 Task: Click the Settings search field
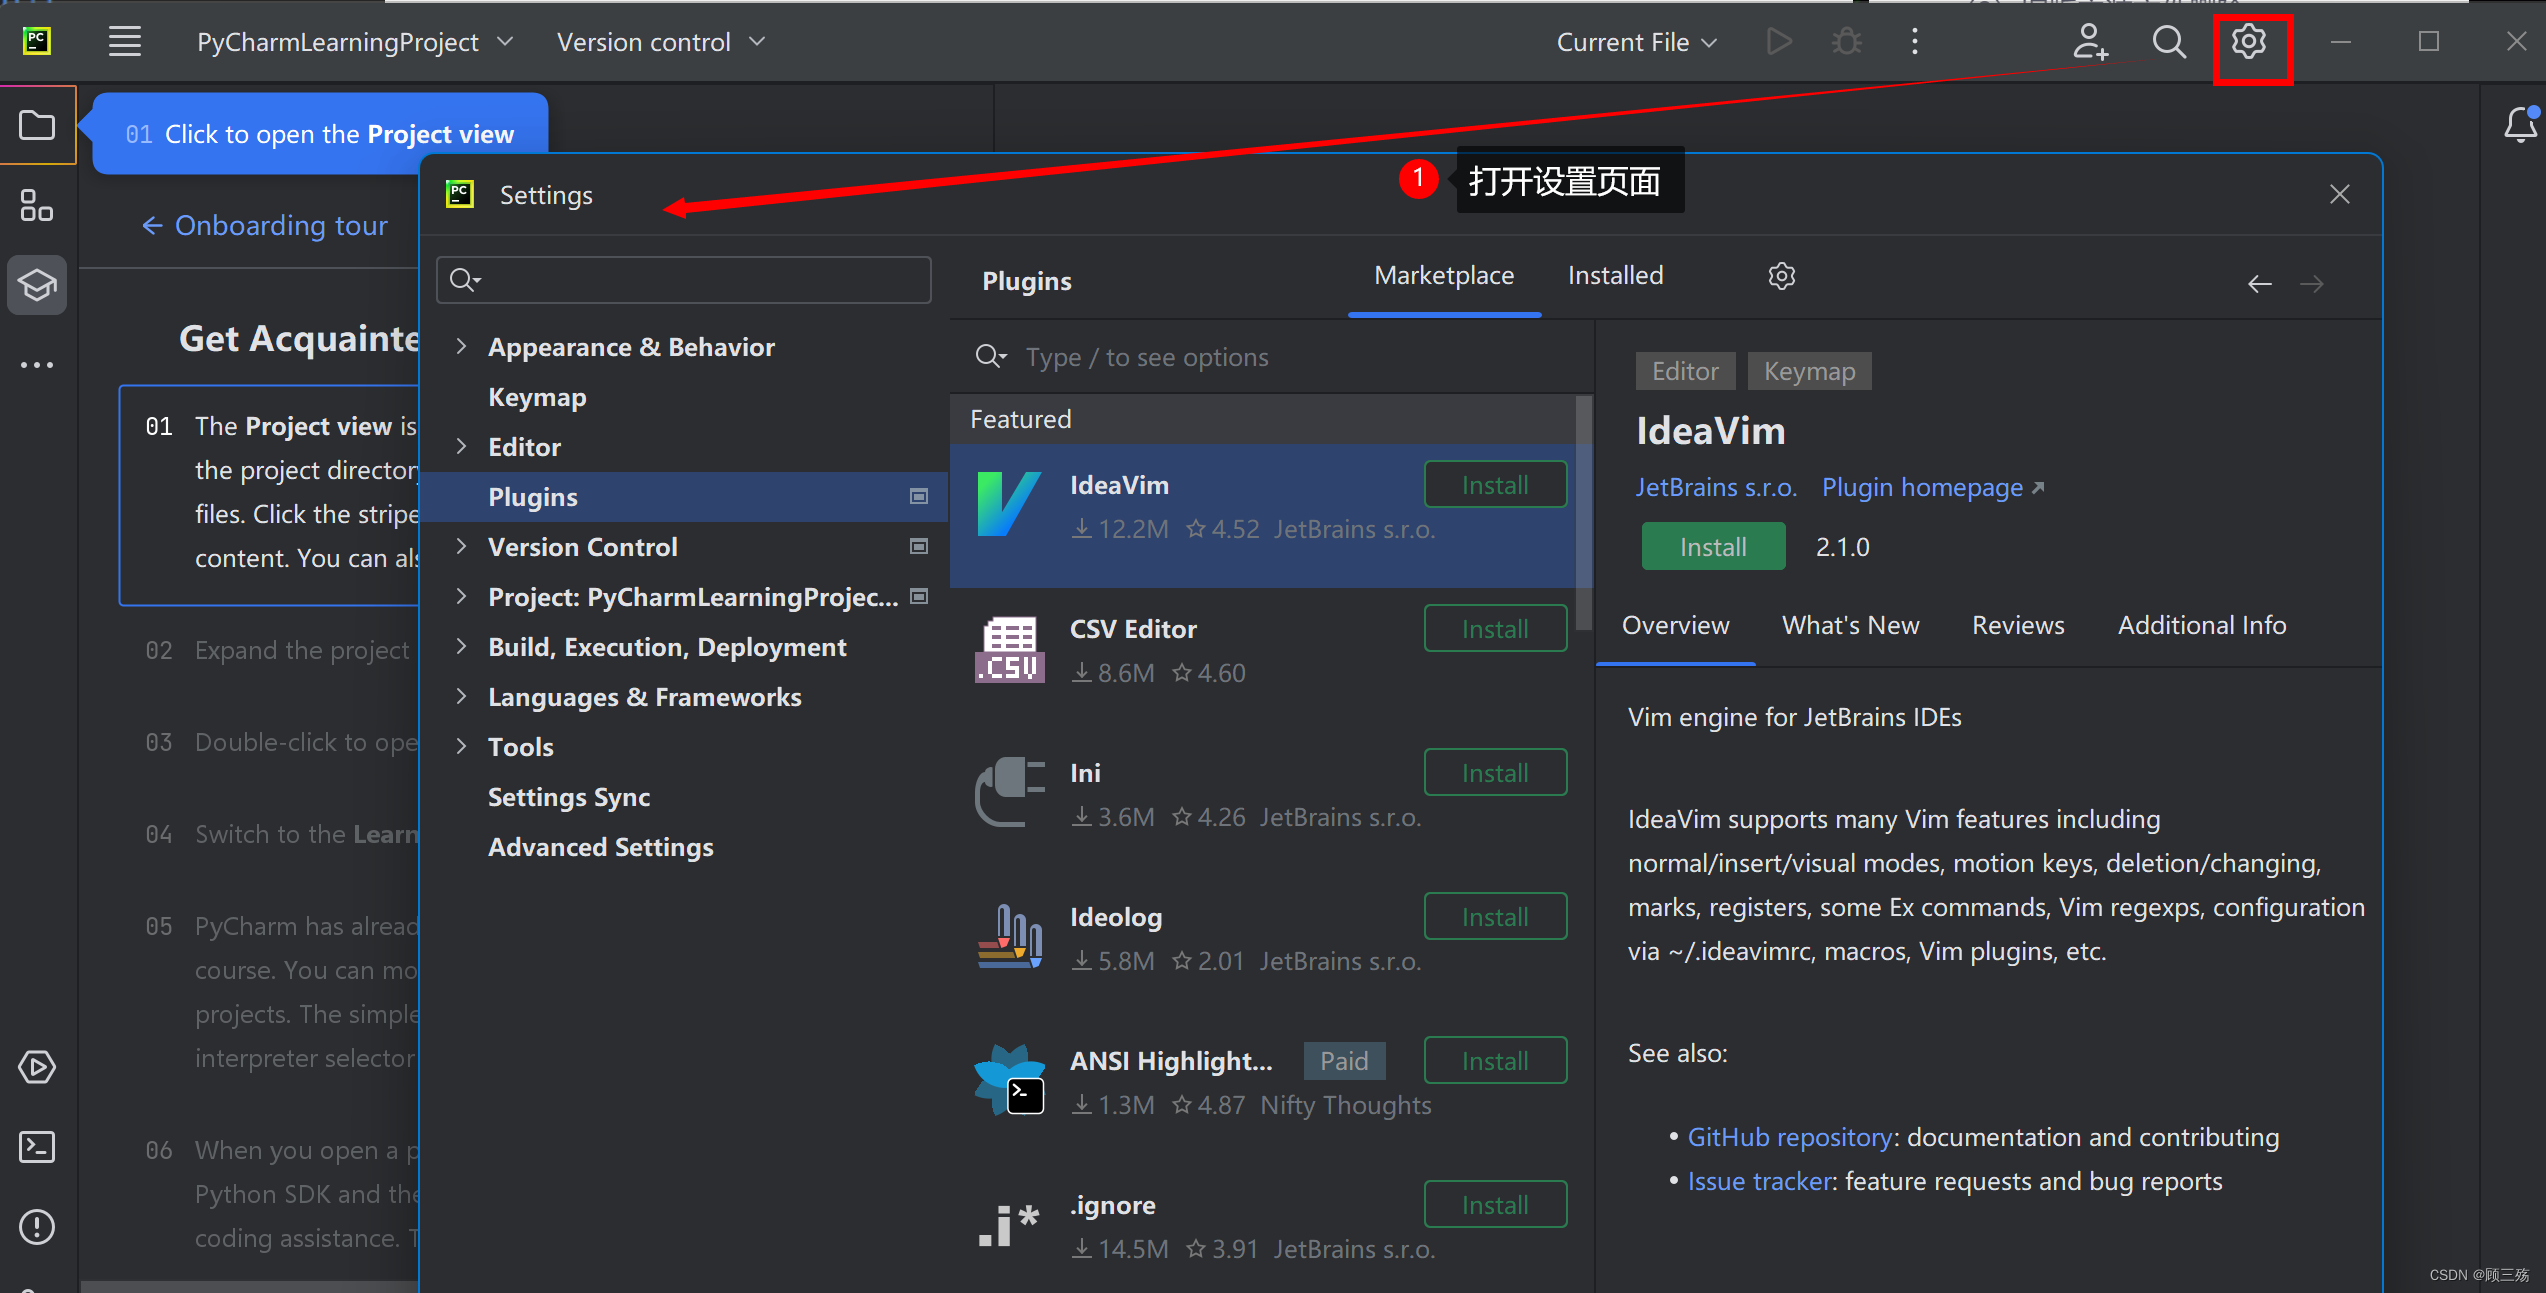tap(684, 280)
